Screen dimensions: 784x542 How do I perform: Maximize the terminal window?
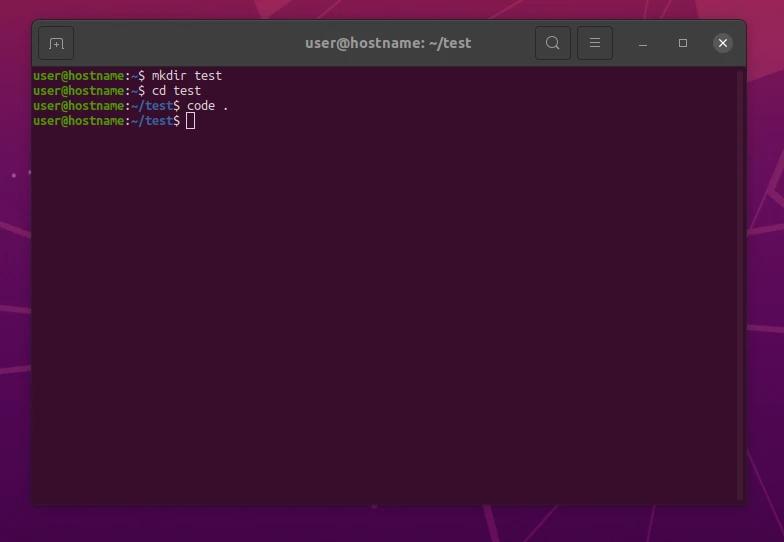[x=683, y=44]
